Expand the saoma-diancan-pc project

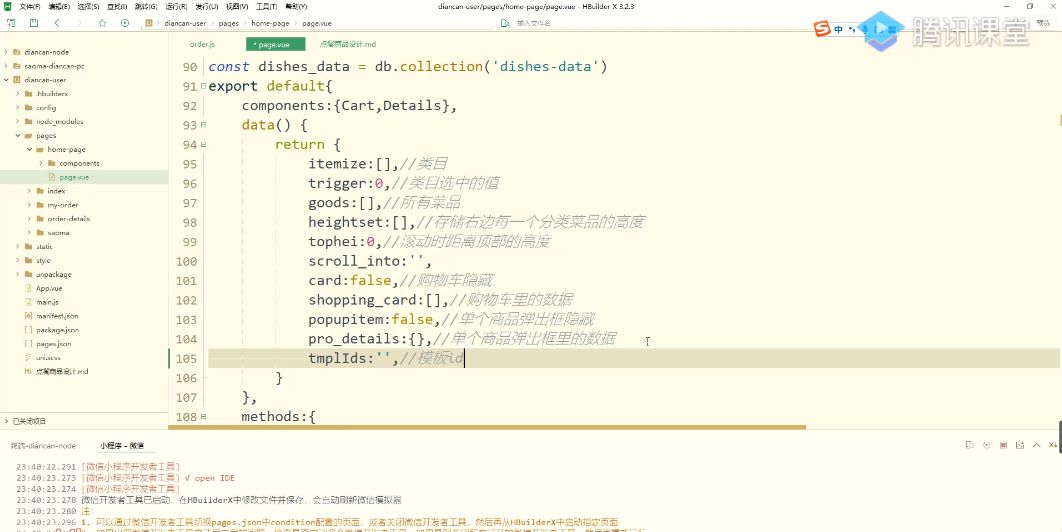[7, 66]
